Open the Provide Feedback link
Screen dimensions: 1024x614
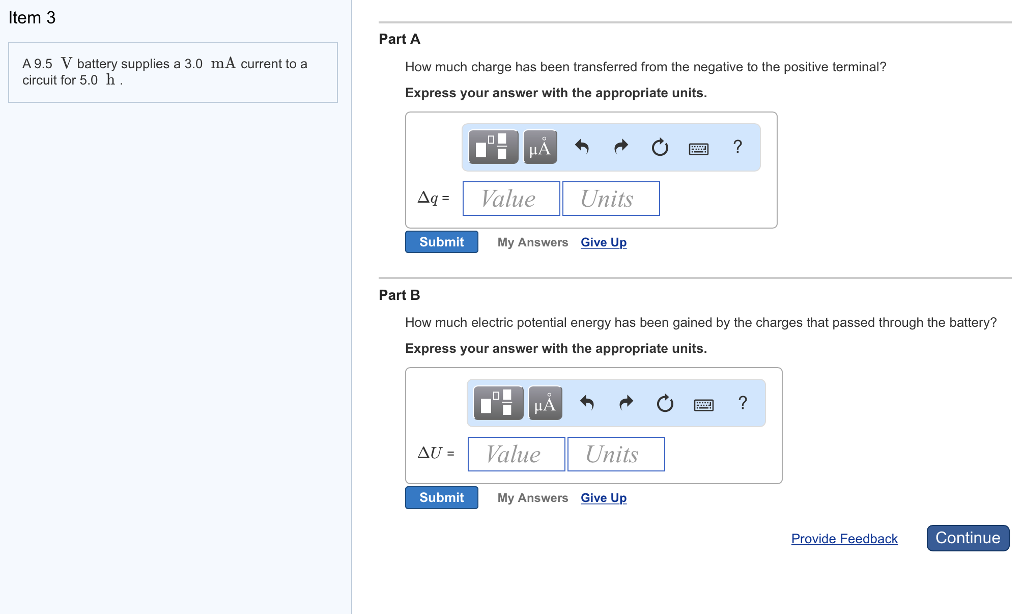click(x=844, y=539)
